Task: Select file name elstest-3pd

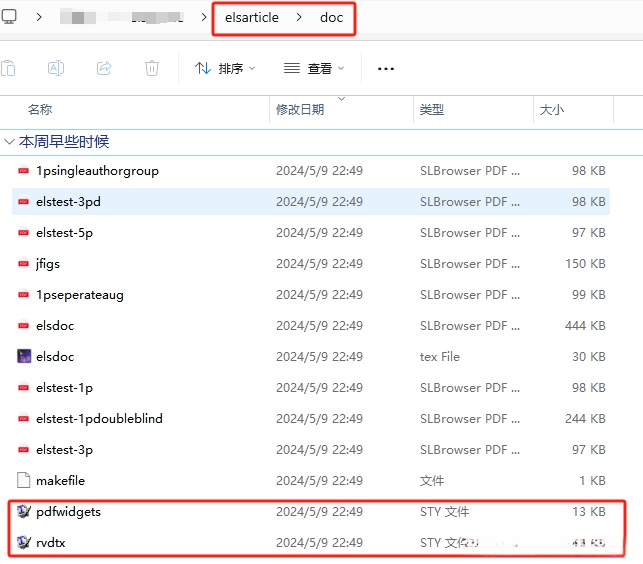Action: click(68, 202)
